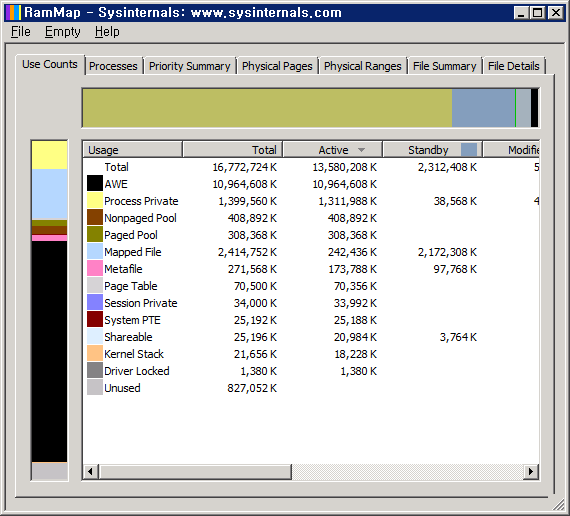
Task: Click the 2,312,408 K standby total
Action: coord(447,167)
